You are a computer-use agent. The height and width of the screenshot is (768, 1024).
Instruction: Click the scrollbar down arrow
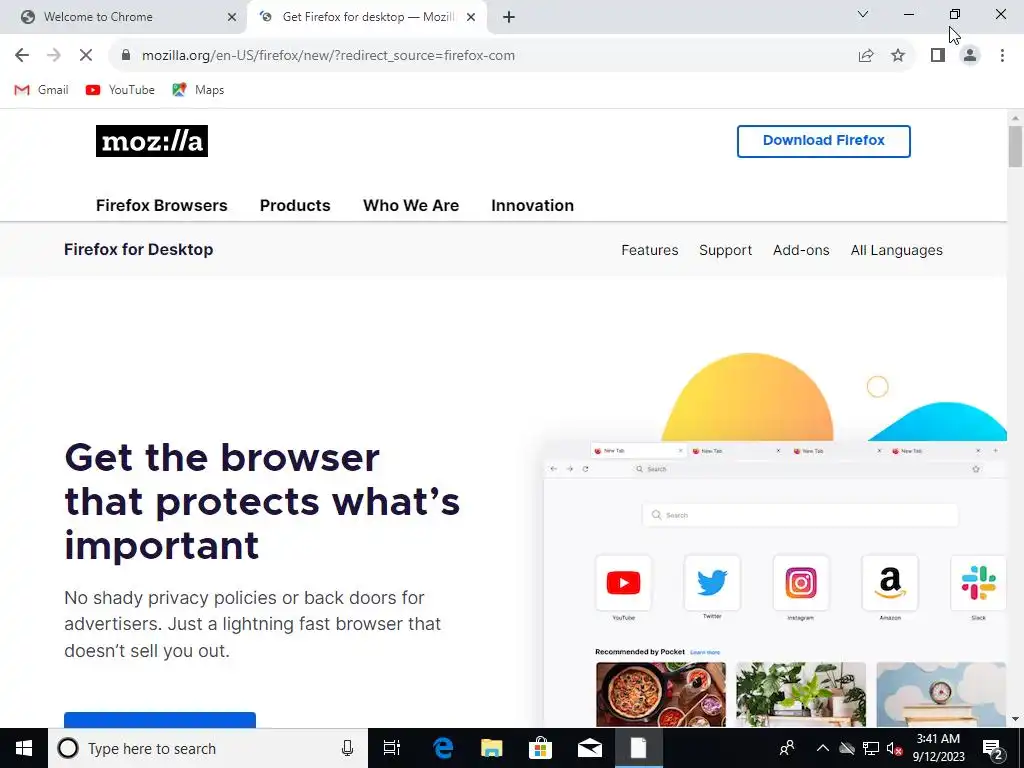click(x=1015, y=720)
